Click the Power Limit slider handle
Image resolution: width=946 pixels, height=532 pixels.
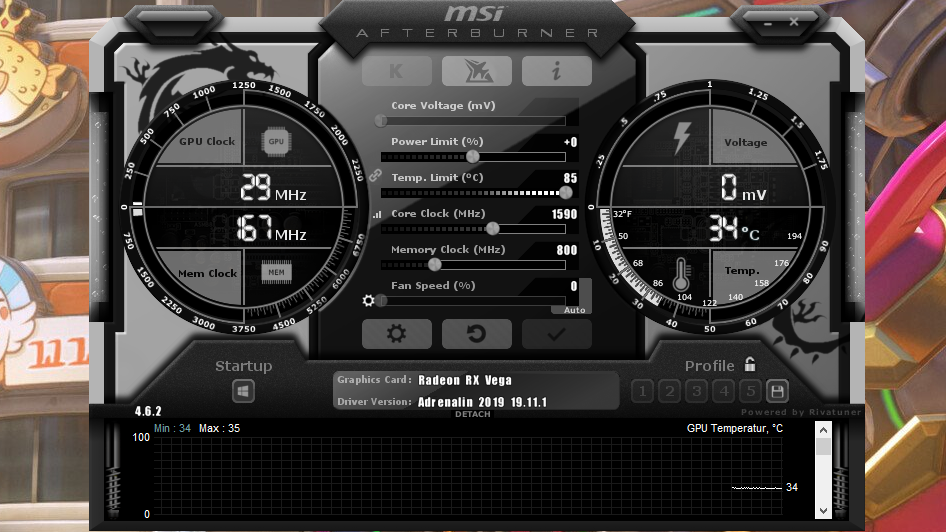pos(473,157)
